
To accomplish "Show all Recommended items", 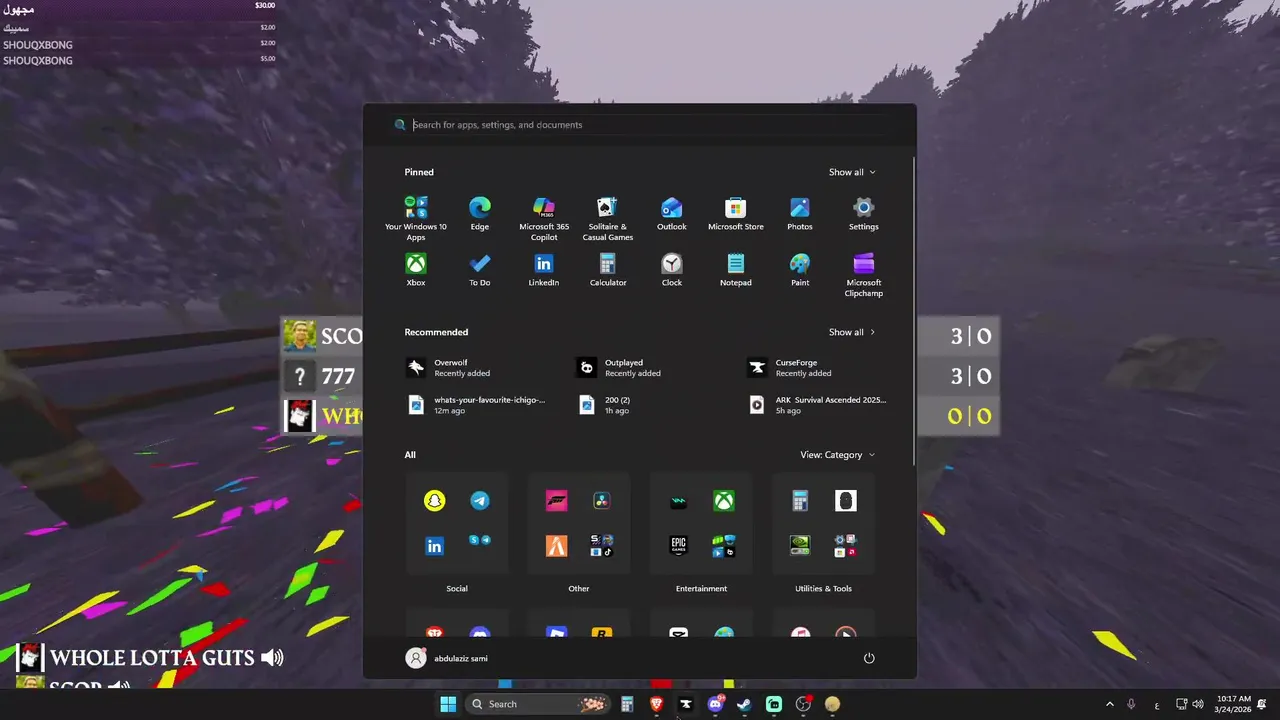I will point(852,332).
